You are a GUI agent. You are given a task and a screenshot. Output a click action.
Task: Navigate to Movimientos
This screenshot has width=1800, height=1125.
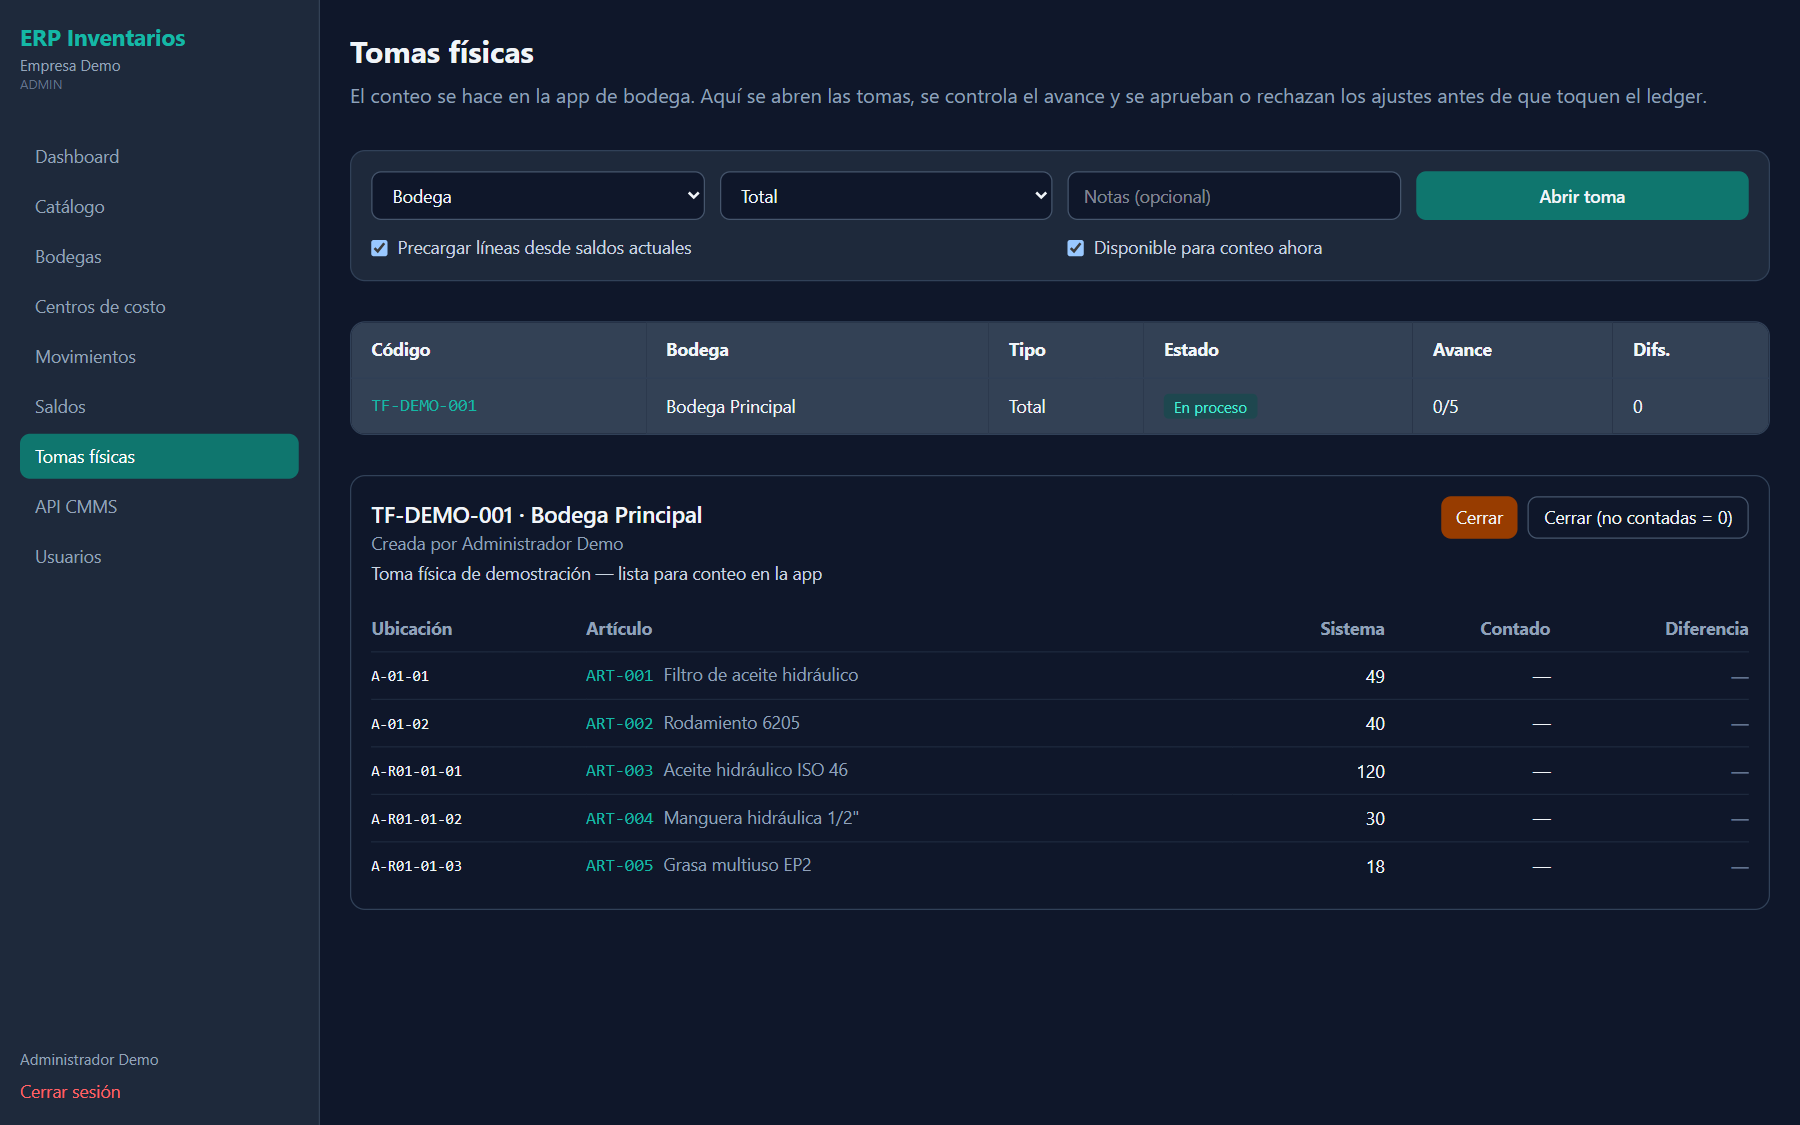(159, 357)
